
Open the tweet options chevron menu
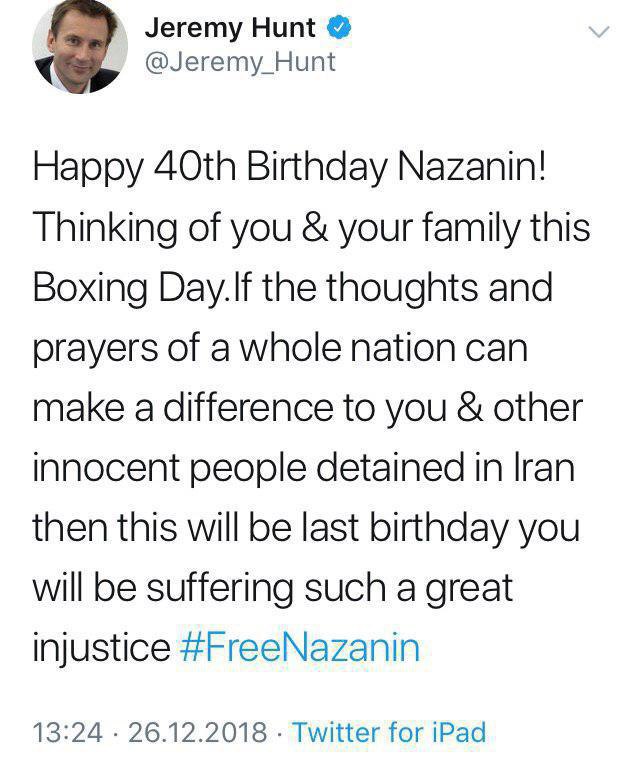point(599,33)
